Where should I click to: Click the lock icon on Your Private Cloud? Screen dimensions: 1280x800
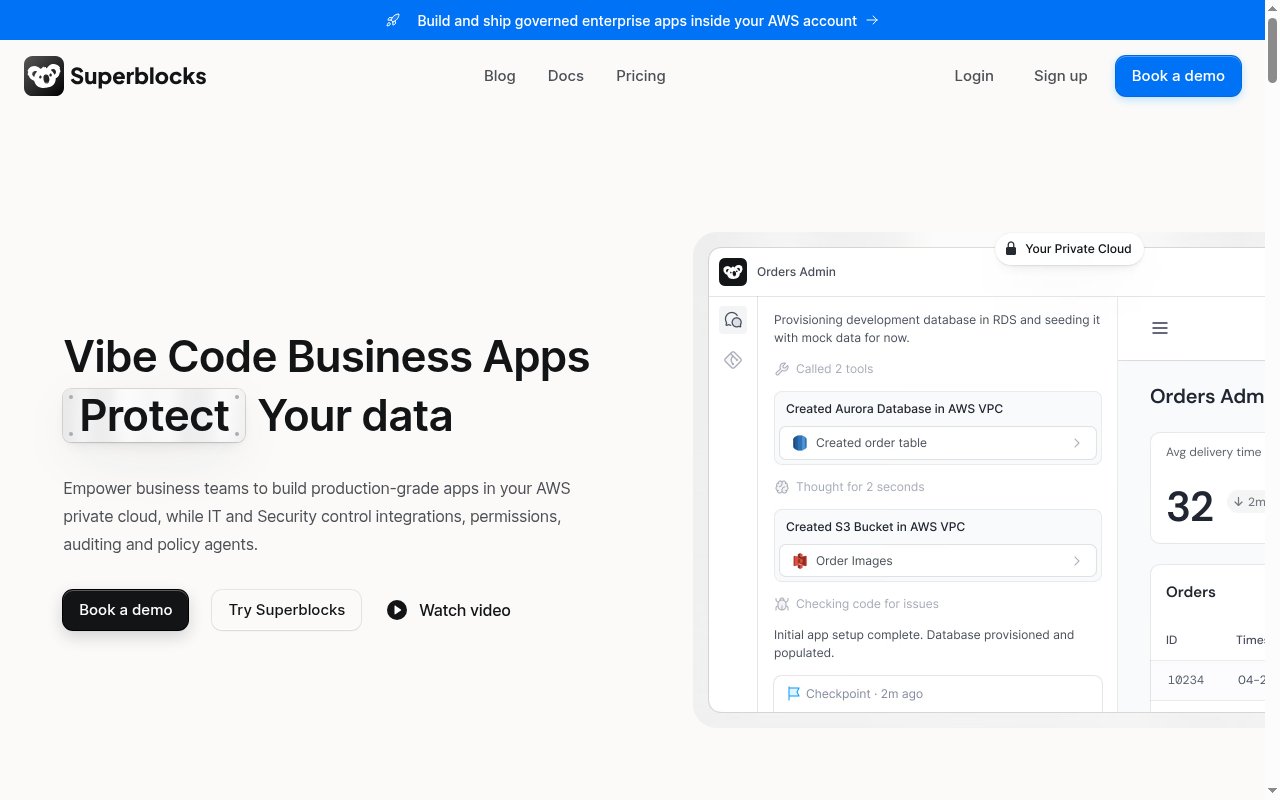pos(1011,249)
